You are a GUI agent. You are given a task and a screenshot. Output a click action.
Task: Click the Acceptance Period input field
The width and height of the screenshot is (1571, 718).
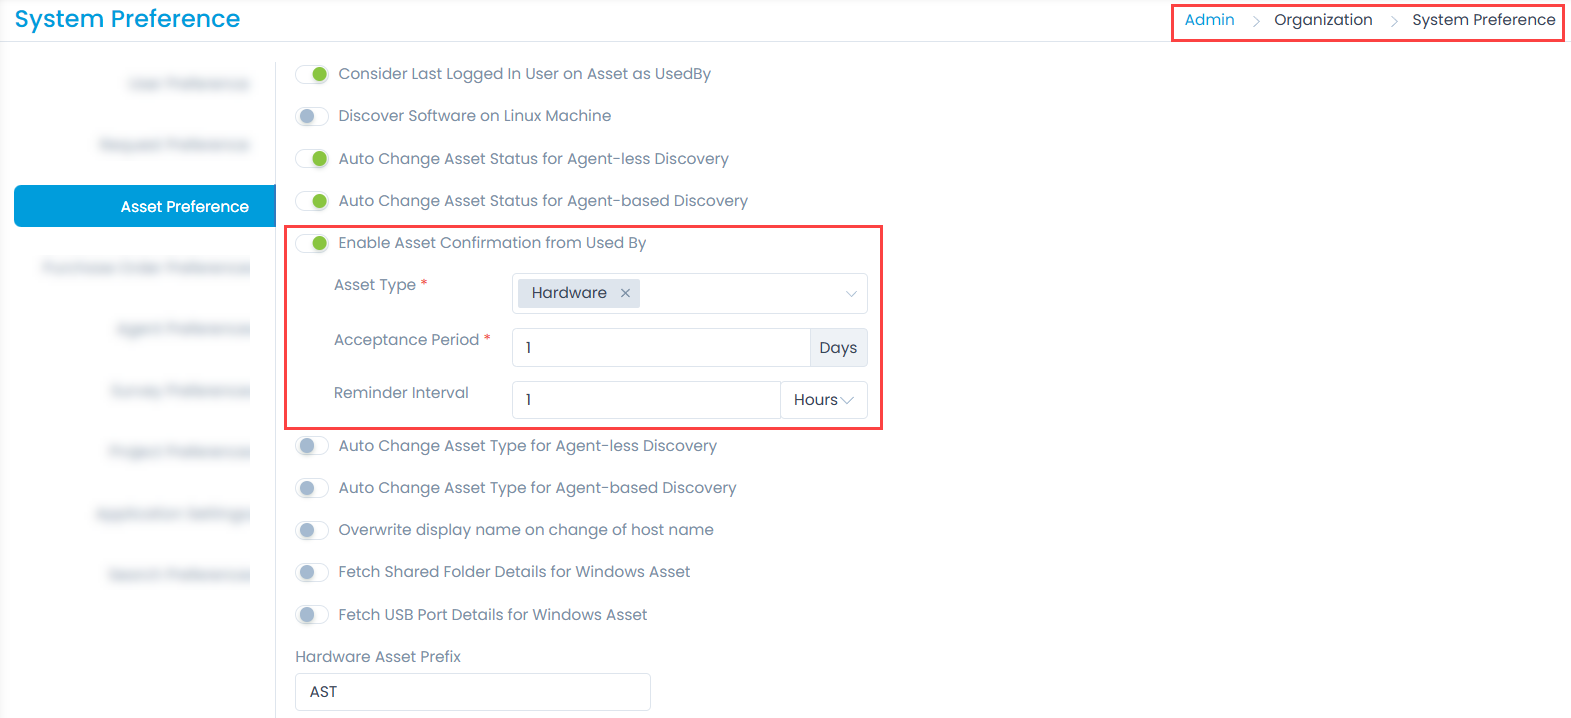coord(660,347)
